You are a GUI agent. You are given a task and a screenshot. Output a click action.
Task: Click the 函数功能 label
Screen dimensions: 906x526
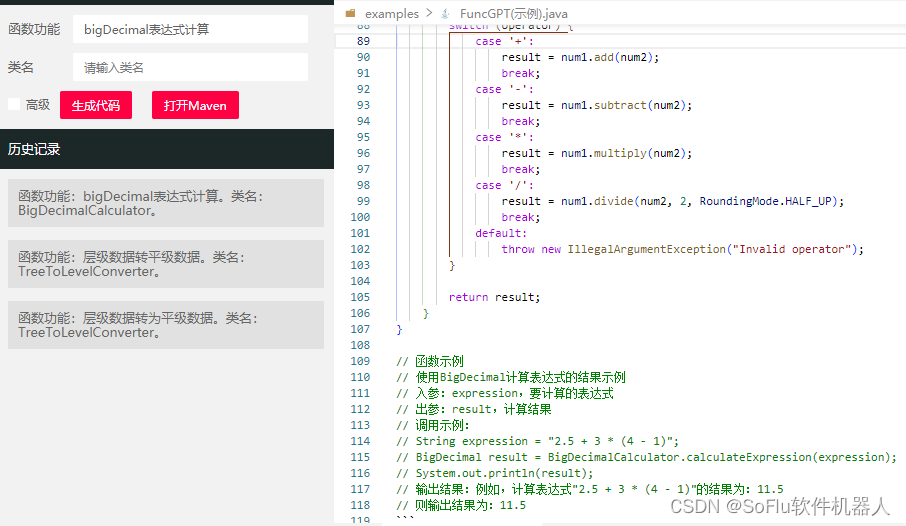click(x=34, y=29)
